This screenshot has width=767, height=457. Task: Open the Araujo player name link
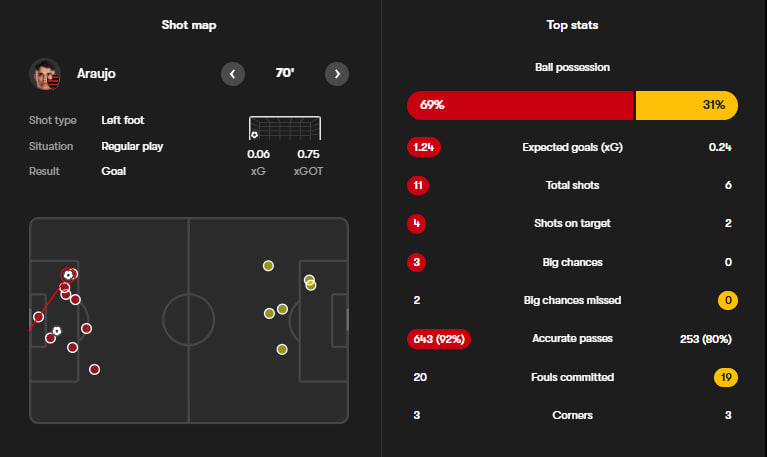97,74
